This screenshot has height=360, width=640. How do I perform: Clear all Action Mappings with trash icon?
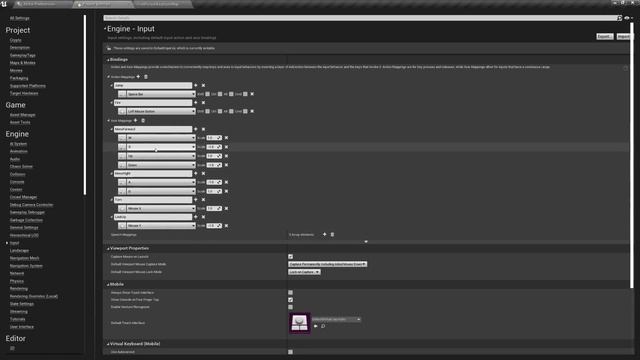146,77
